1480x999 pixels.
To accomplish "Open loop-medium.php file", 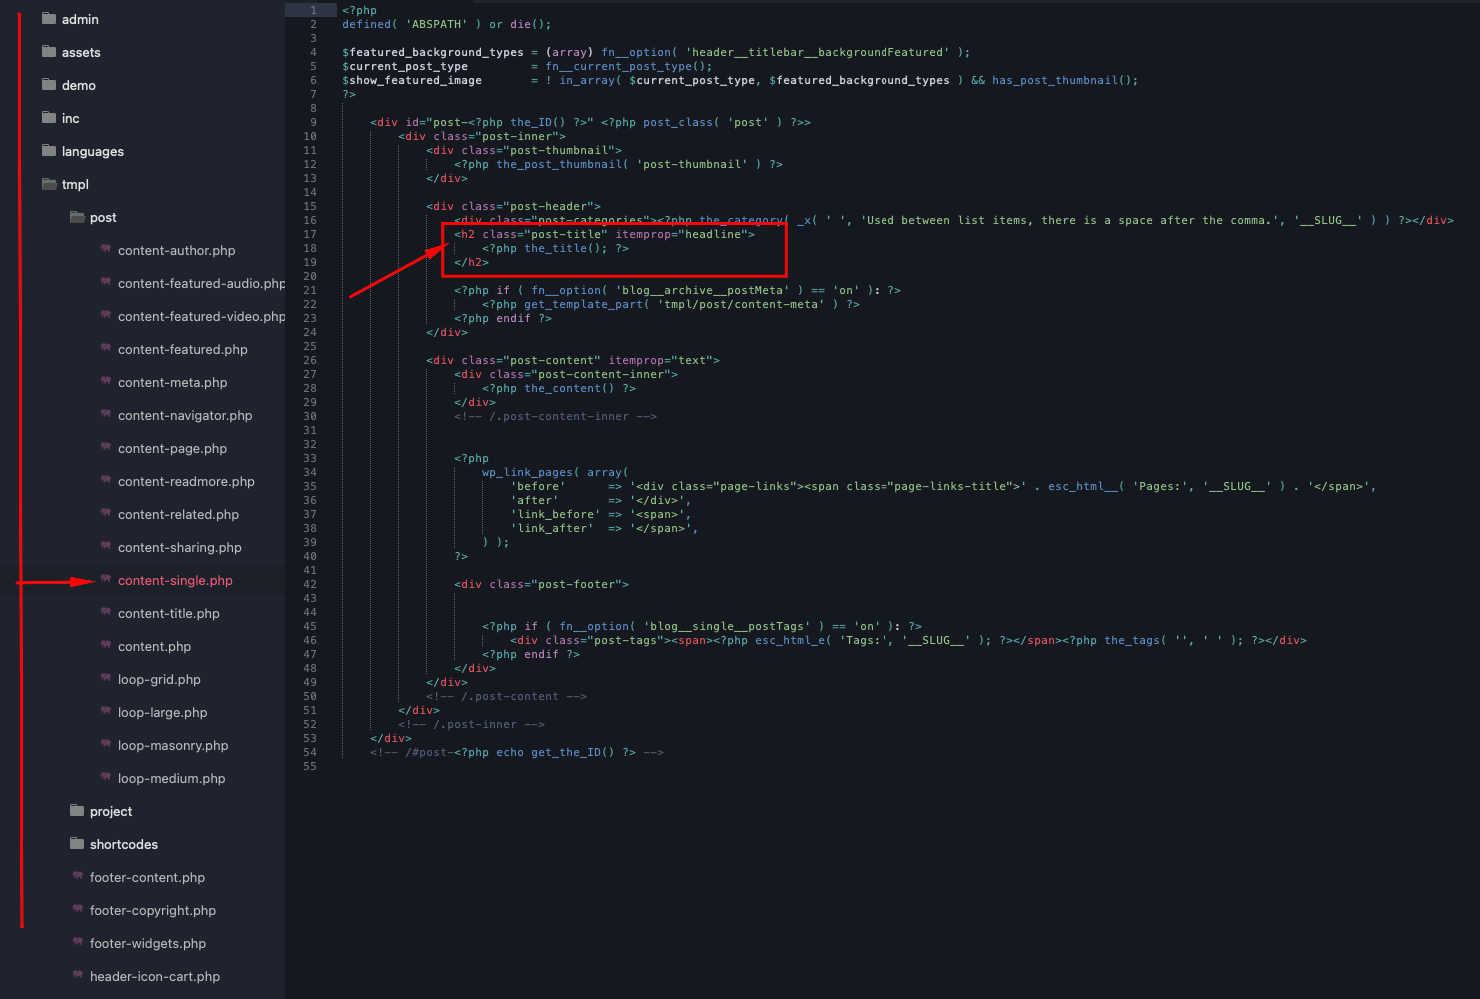I will tap(172, 778).
